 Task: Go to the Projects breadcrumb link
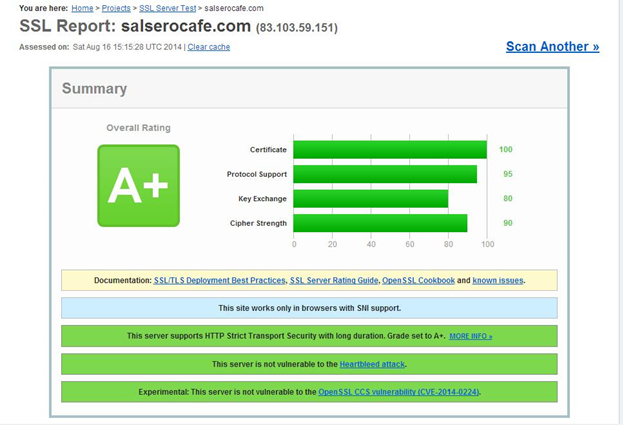tap(116, 8)
